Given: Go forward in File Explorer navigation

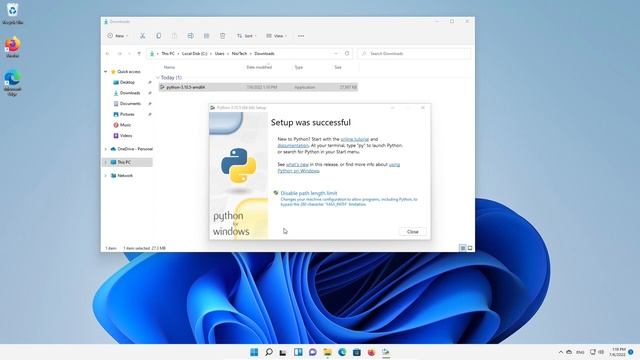Looking at the screenshot, I should coord(119,53).
